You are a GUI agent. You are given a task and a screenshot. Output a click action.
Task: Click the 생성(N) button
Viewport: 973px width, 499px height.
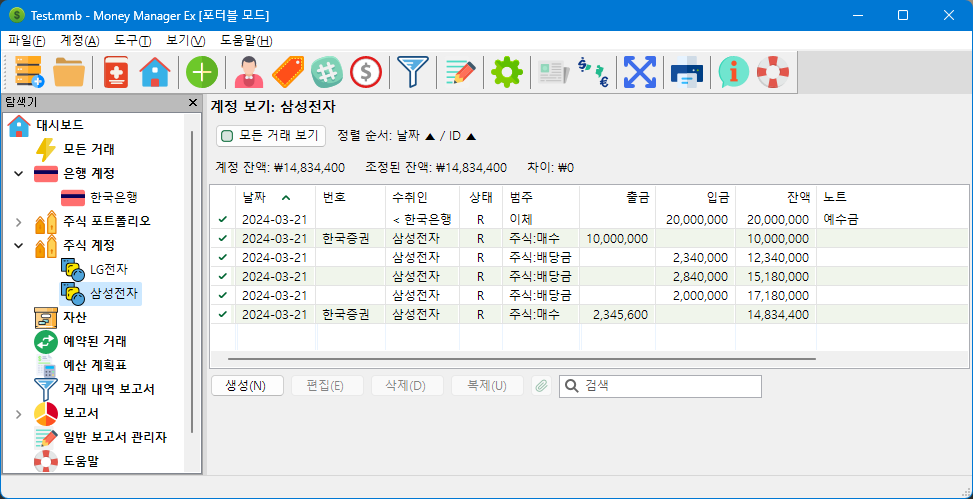(247, 386)
